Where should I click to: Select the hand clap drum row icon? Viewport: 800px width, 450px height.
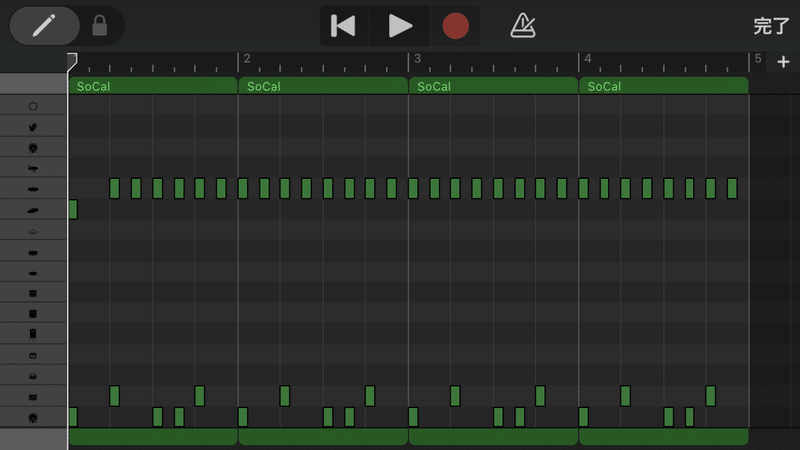point(33,127)
